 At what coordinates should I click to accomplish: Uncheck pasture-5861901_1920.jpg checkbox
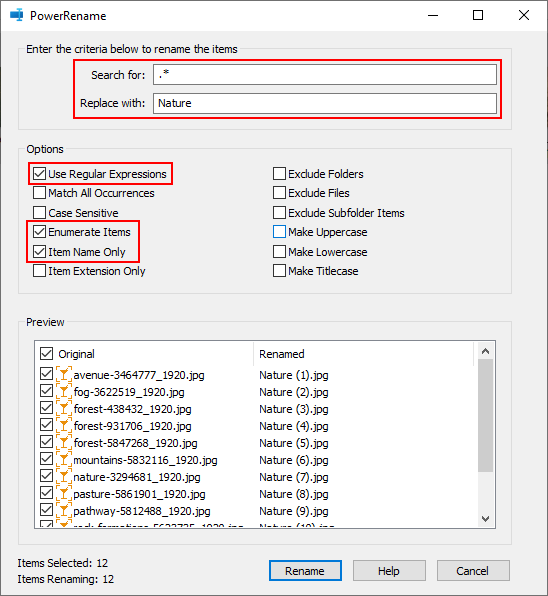46,493
